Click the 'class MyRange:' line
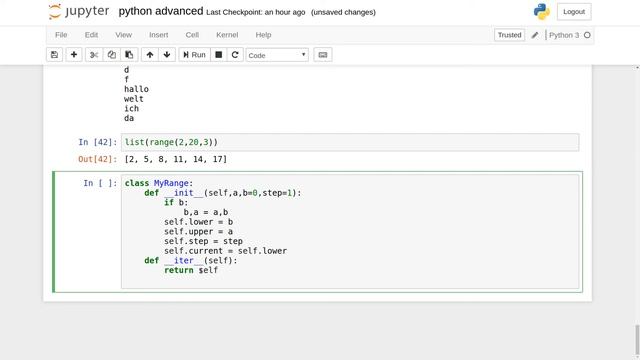Viewport: 640px width, 360px height. coord(159,183)
